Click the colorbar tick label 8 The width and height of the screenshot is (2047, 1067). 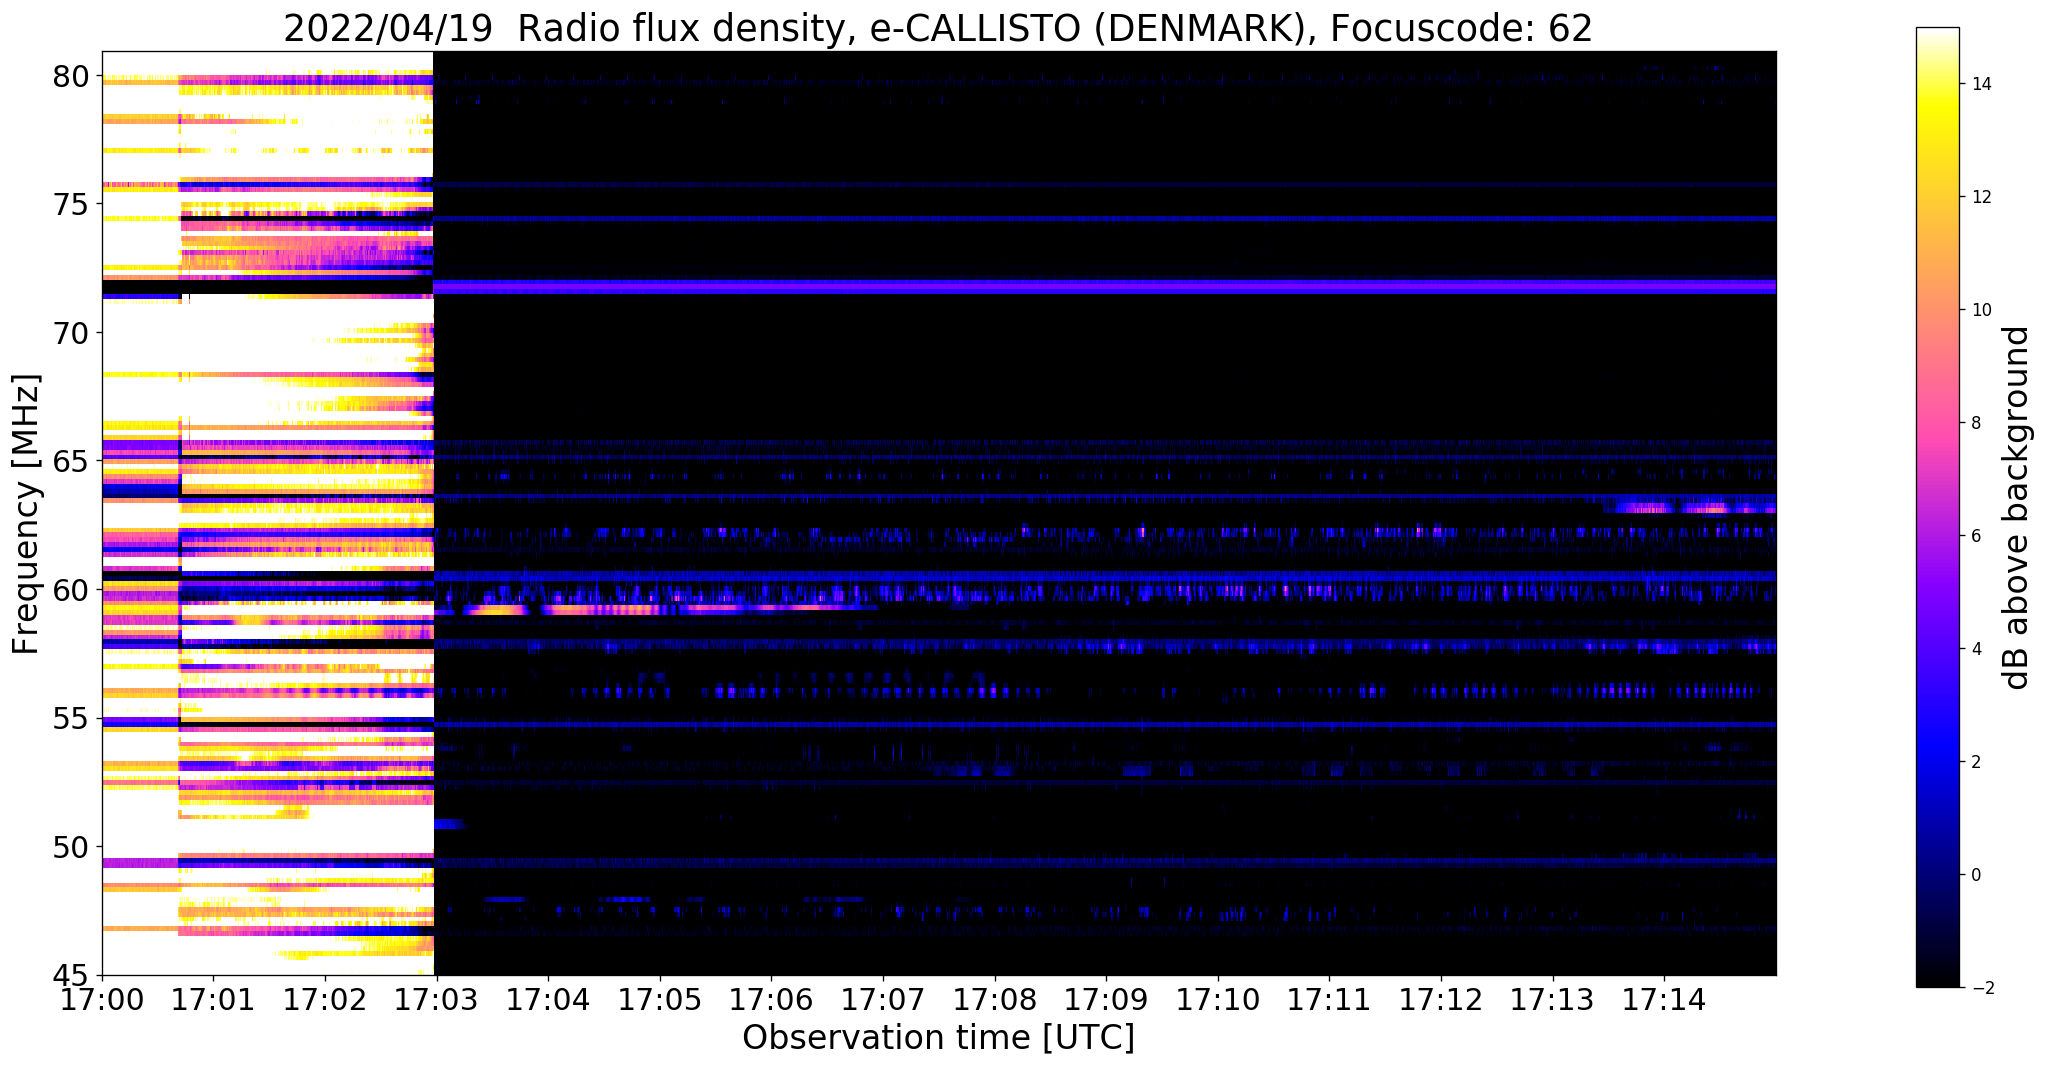tap(1976, 423)
